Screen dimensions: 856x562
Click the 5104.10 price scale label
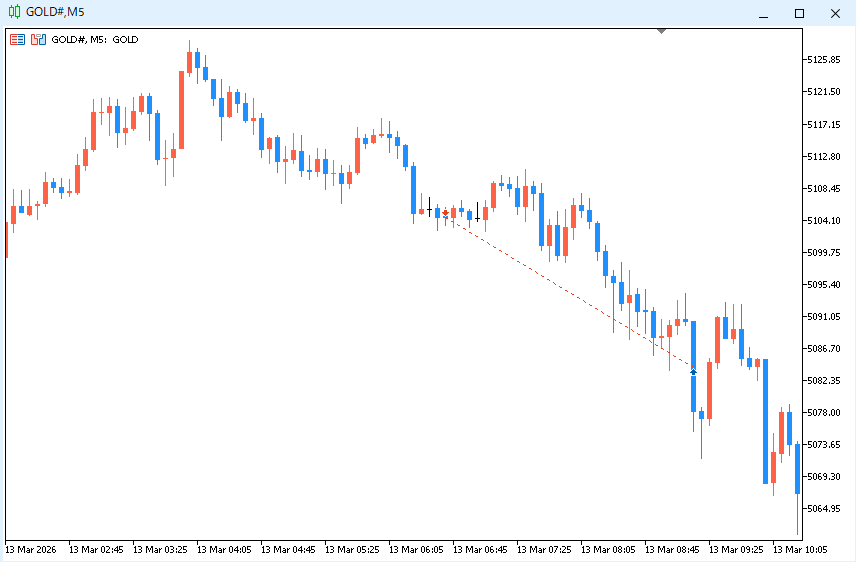828,220
